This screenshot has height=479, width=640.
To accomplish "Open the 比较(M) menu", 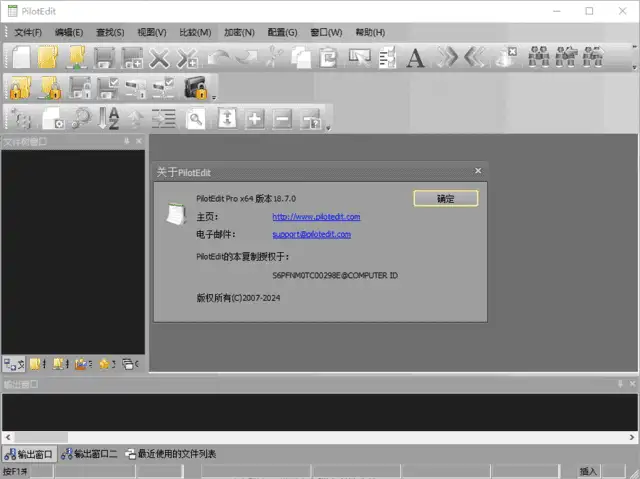I will 196,33.
